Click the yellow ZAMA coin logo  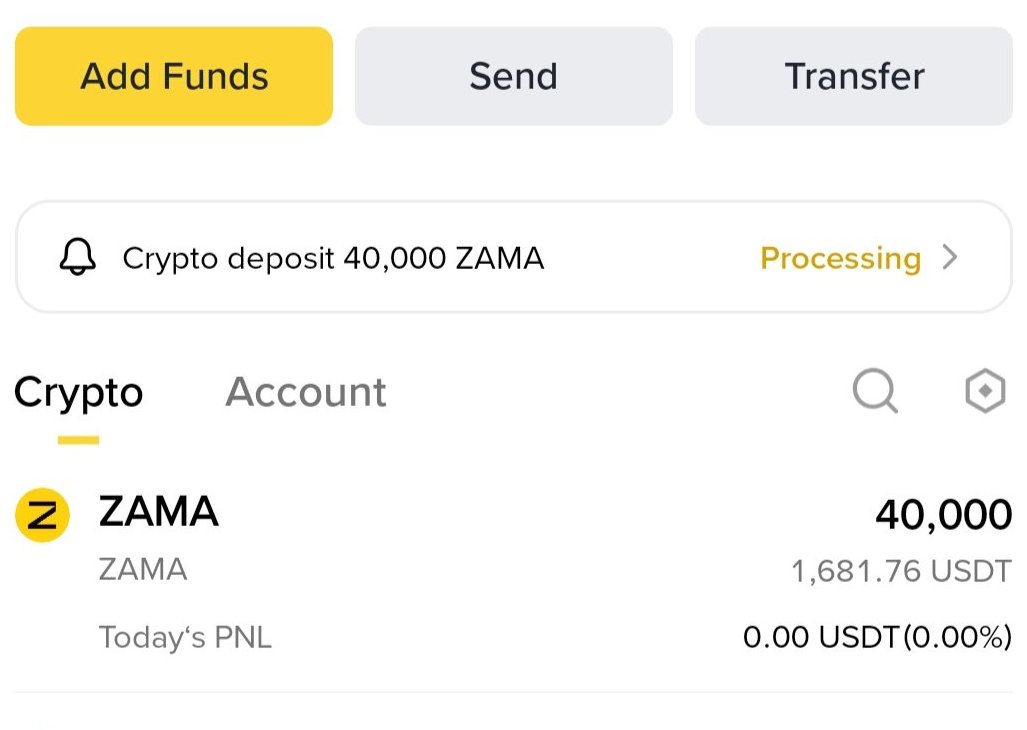click(42, 515)
